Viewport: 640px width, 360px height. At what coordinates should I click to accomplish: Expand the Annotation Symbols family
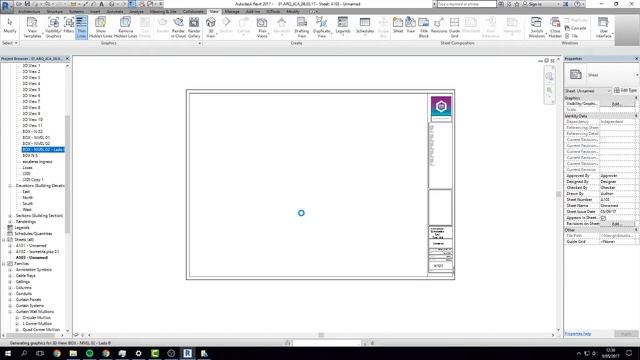[x=10, y=270]
